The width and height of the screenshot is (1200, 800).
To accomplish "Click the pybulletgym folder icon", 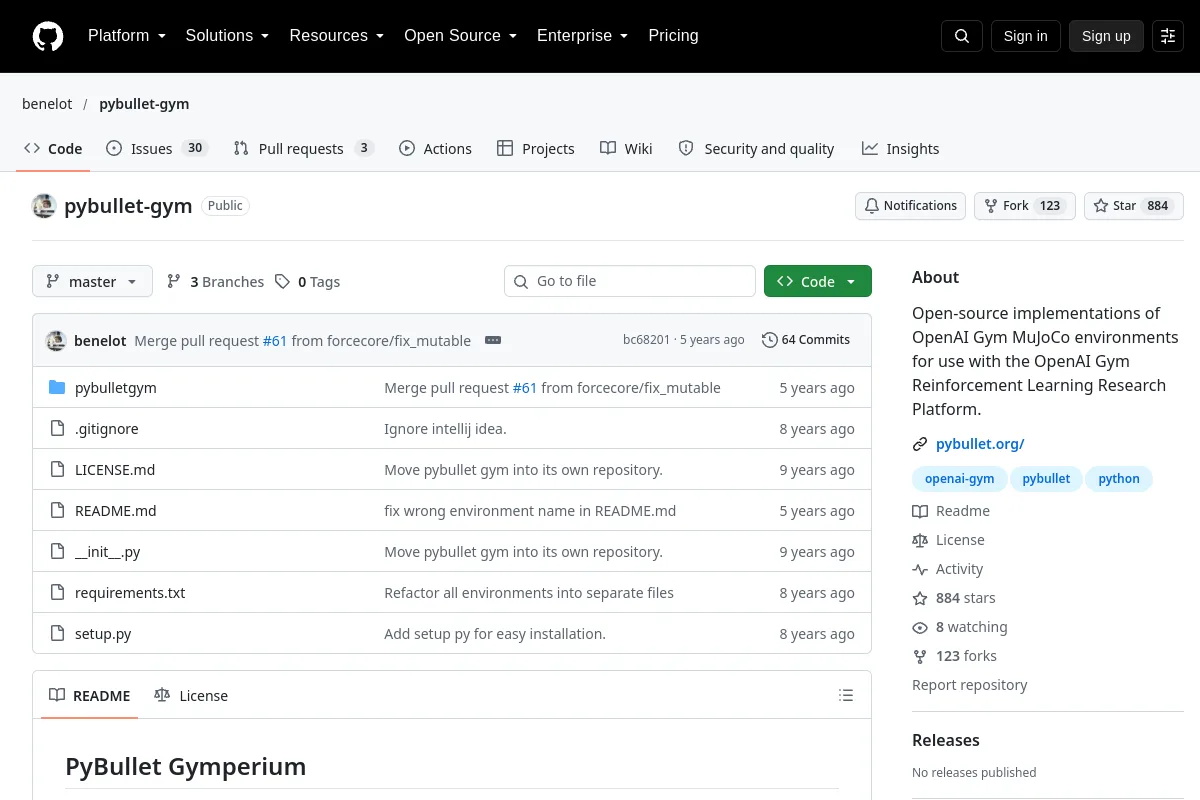I will (x=57, y=388).
